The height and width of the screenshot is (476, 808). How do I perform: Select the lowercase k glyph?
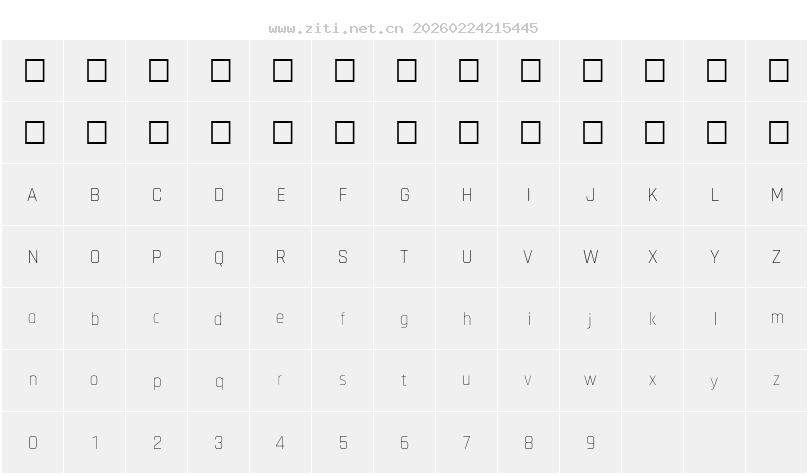point(652,319)
